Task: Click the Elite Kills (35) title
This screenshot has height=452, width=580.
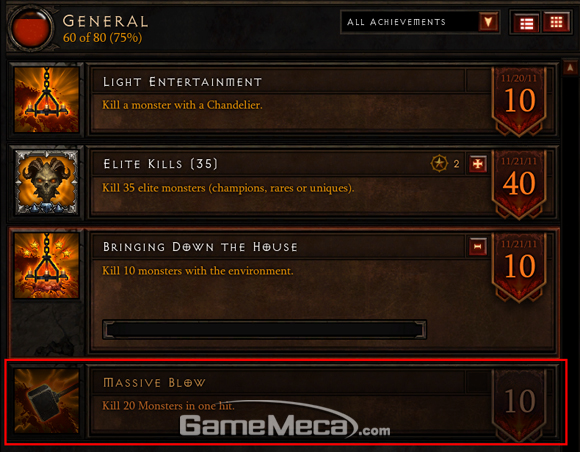Action: (x=161, y=164)
